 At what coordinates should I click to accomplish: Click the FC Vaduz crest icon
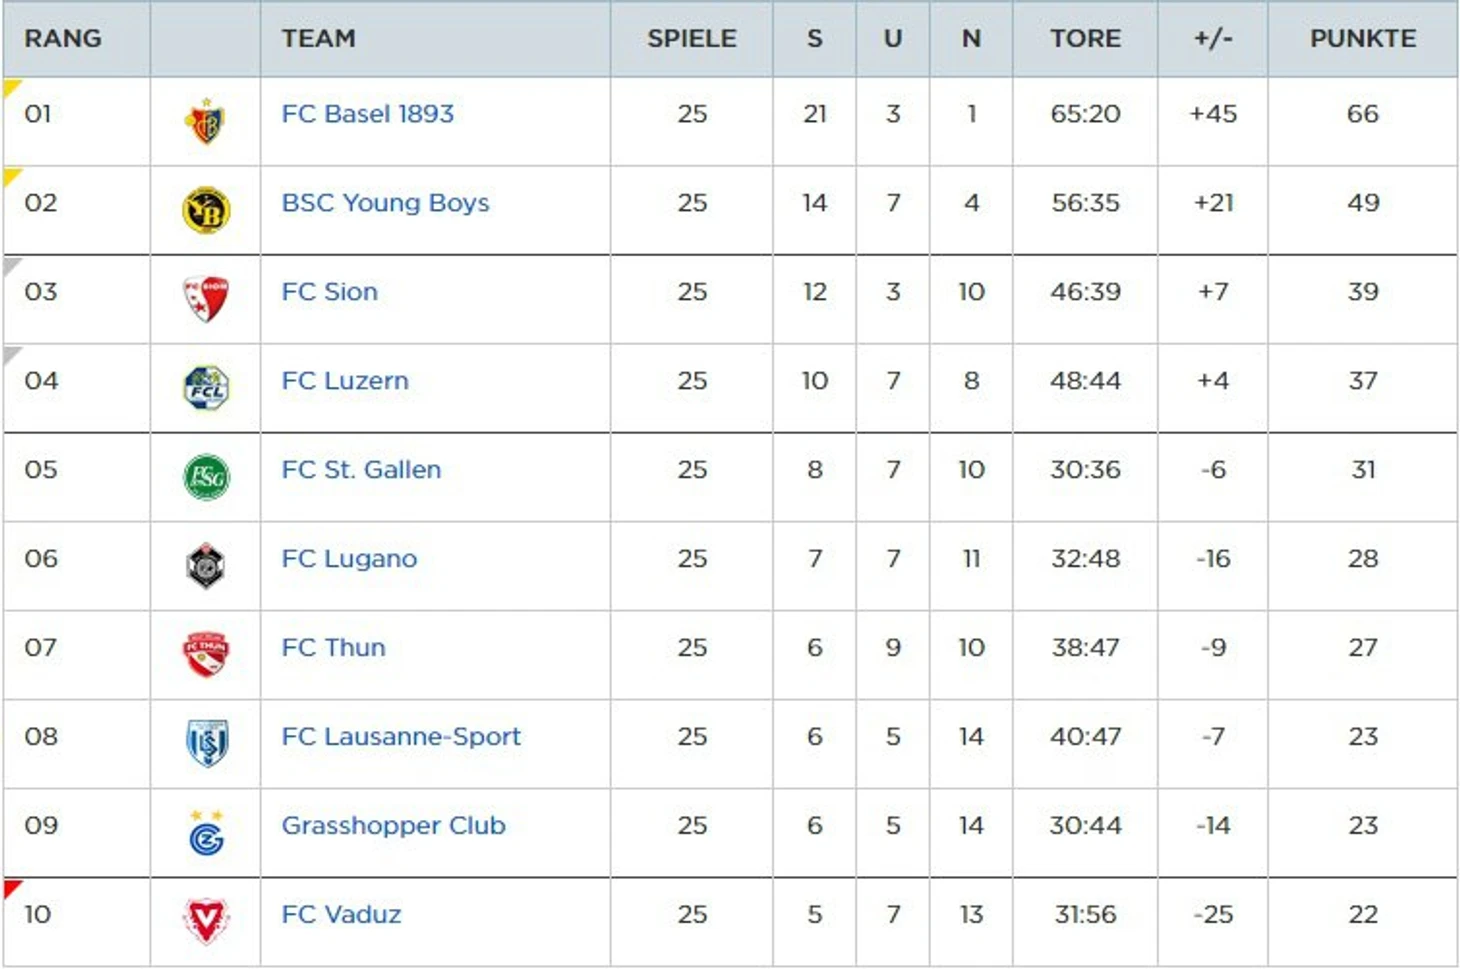click(x=206, y=921)
